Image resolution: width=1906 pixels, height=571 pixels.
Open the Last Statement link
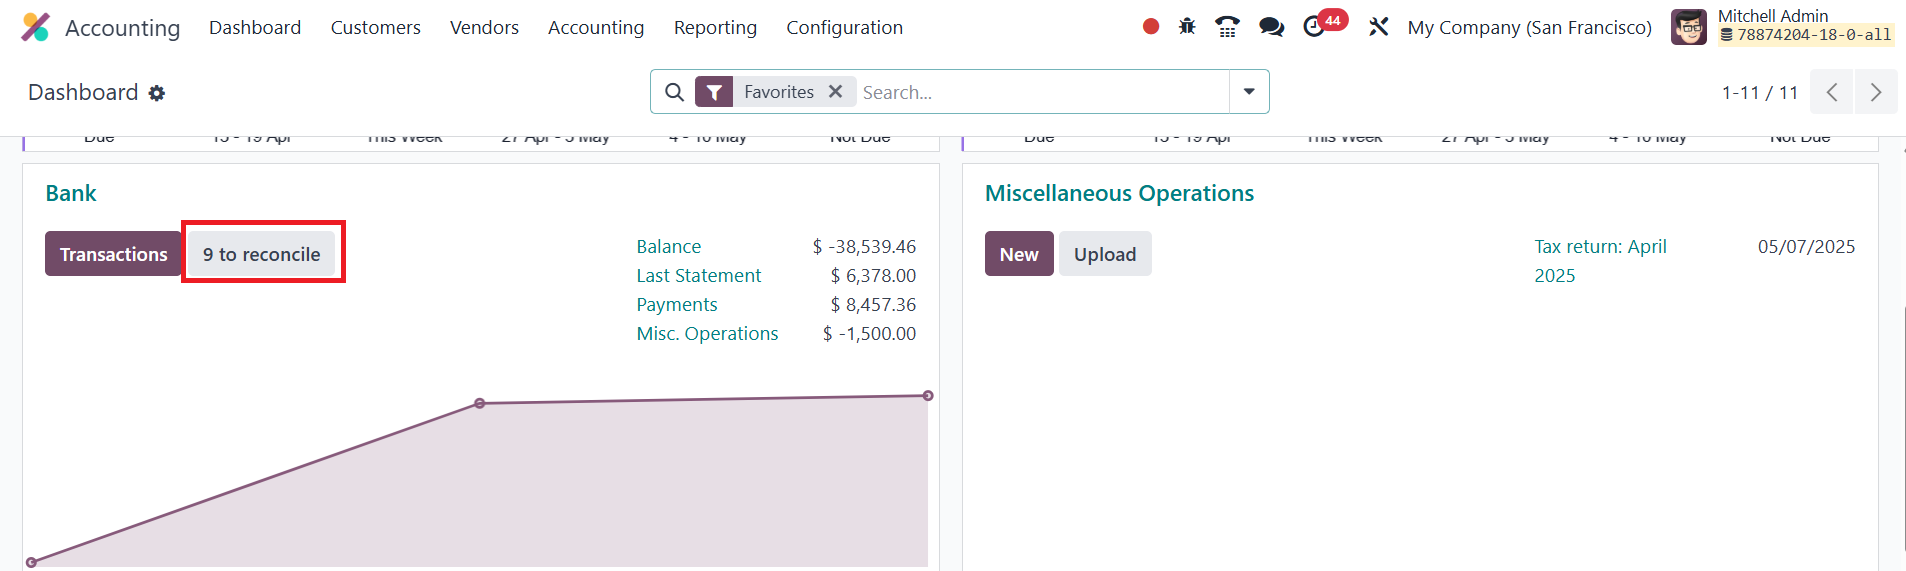click(698, 275)
